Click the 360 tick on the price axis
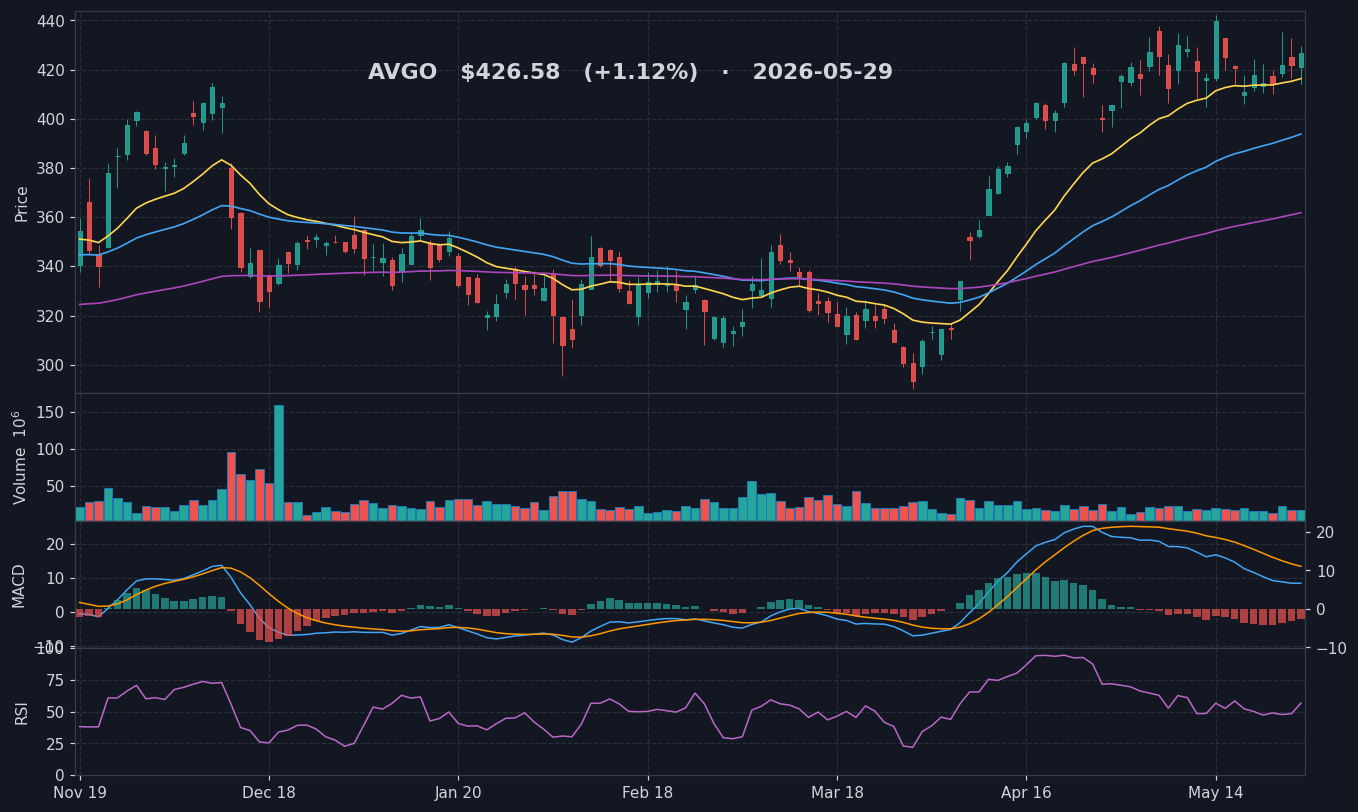Image resolution: width=1358 pixels, height=812 pixels. pyautogui.click(x=50, y=218)
